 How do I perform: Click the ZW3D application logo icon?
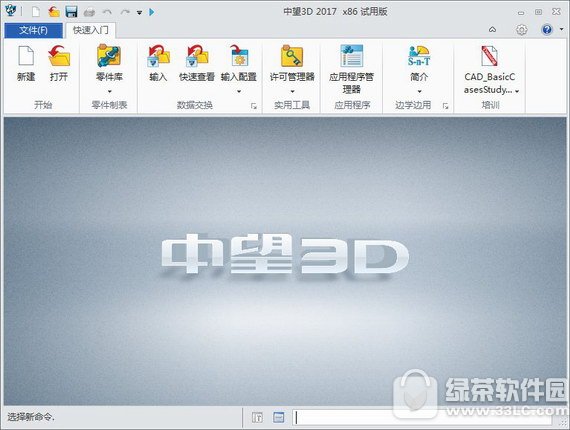tap(11, 11)
